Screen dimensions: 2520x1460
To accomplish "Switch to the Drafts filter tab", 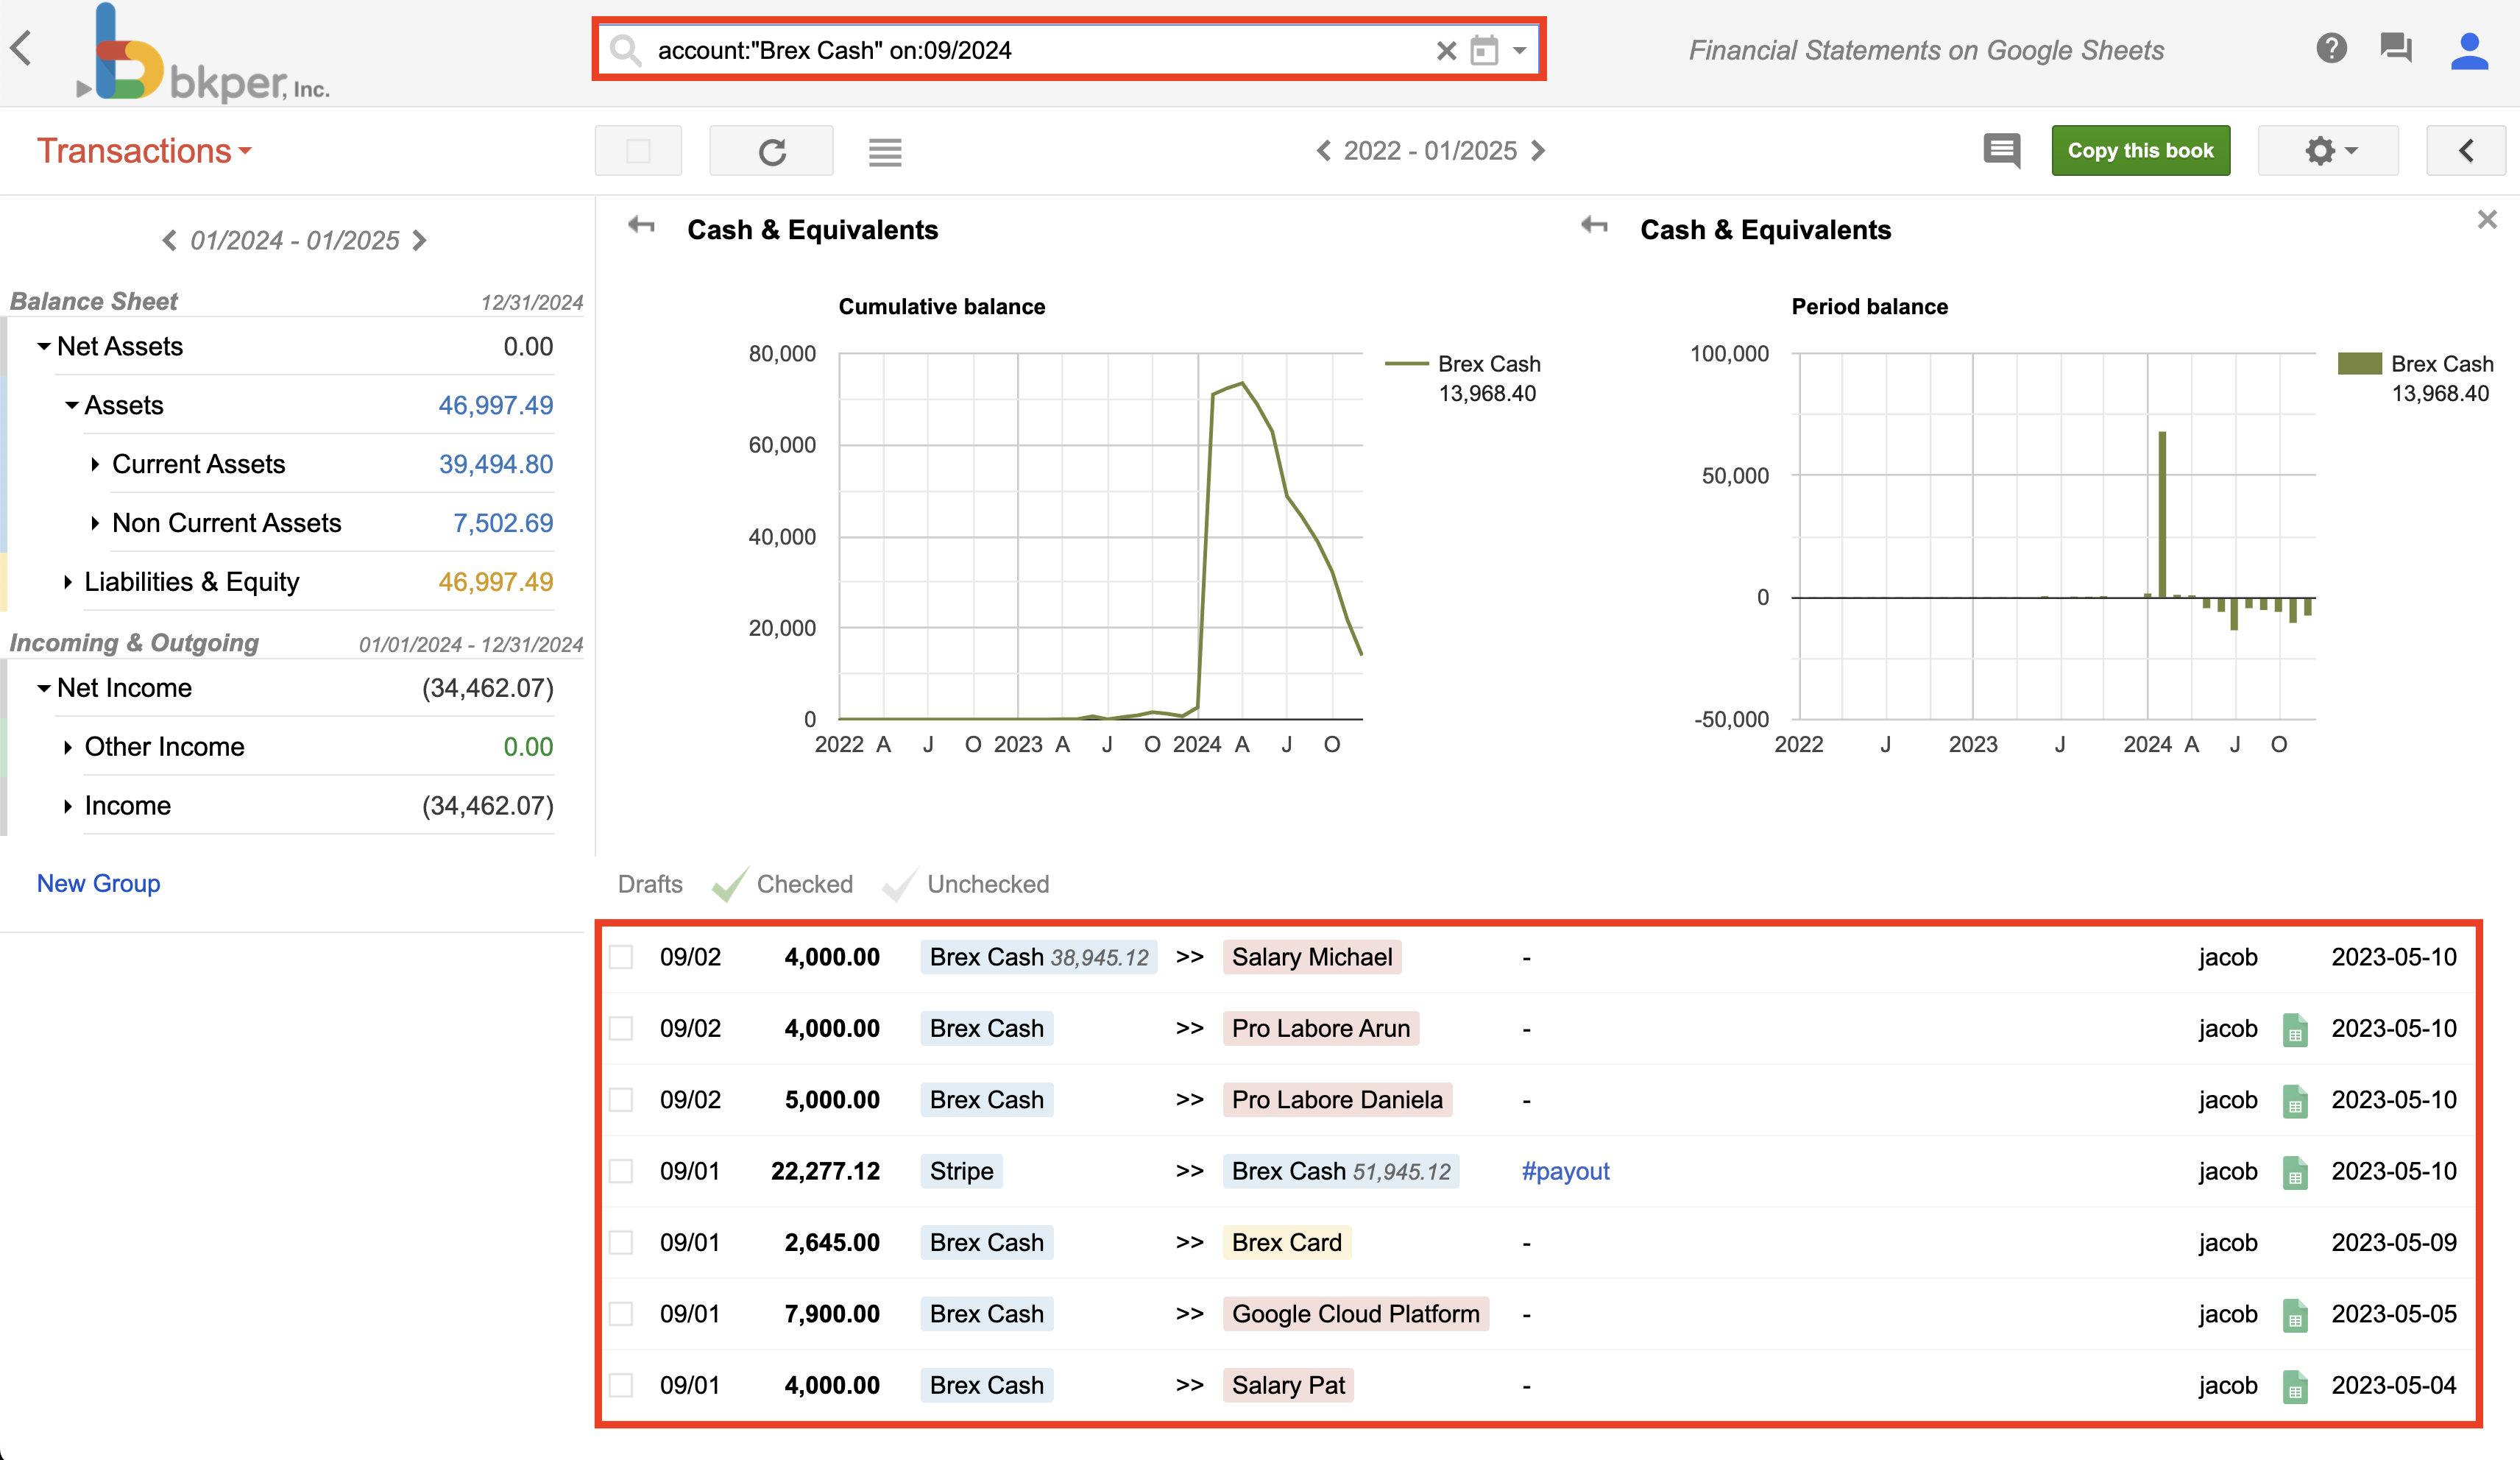I will 649,884.
